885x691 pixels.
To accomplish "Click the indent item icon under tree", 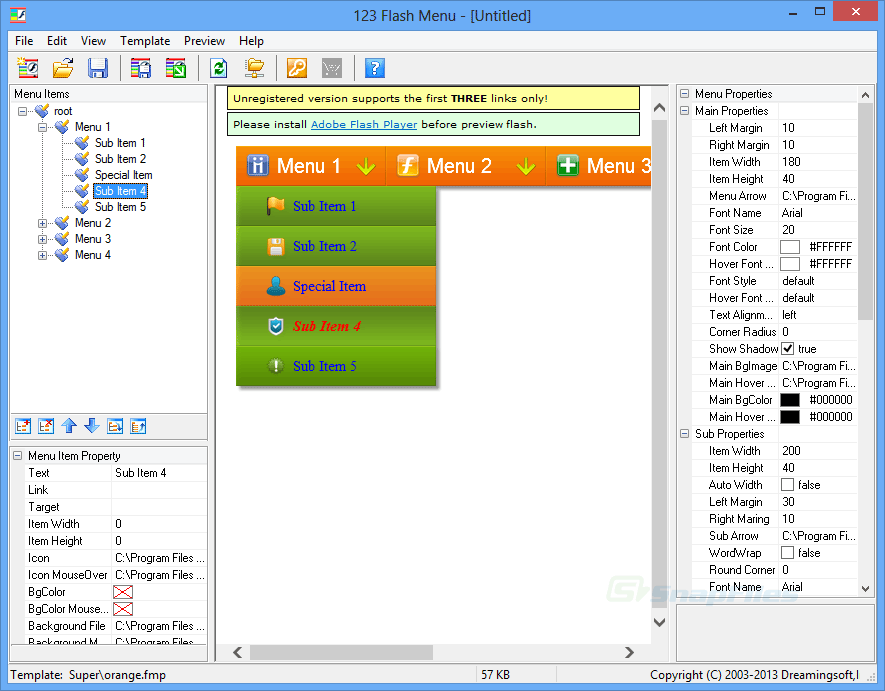I will 115,426.
